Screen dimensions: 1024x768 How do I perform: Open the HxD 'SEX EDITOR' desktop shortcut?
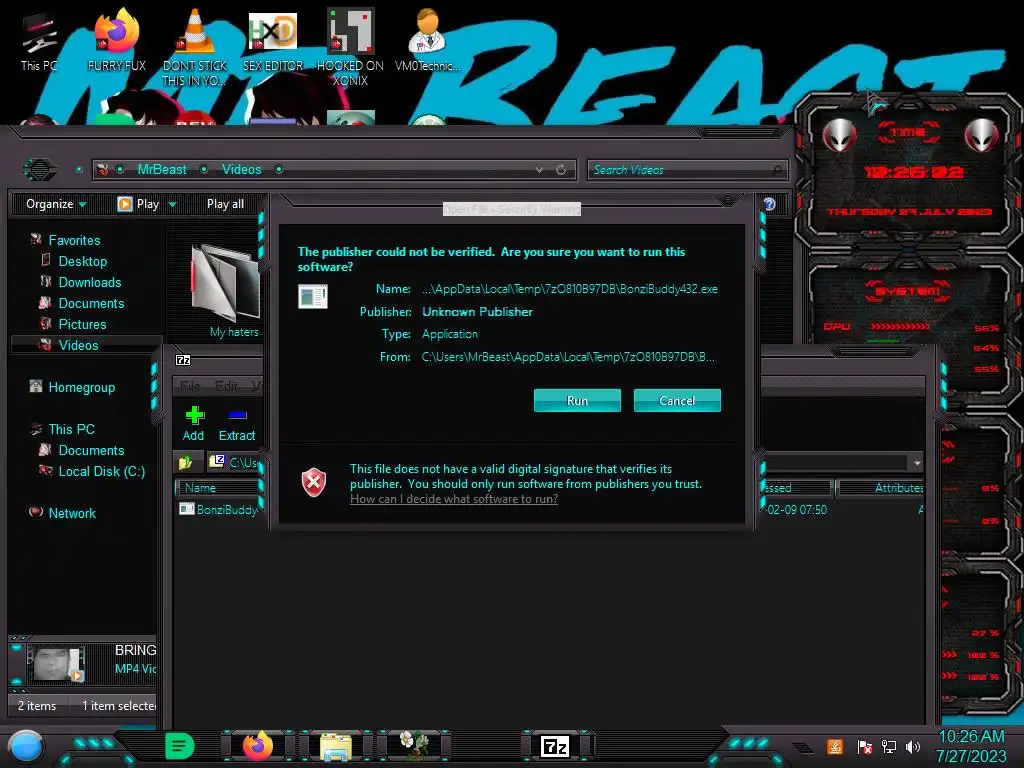tap(272, 40)
